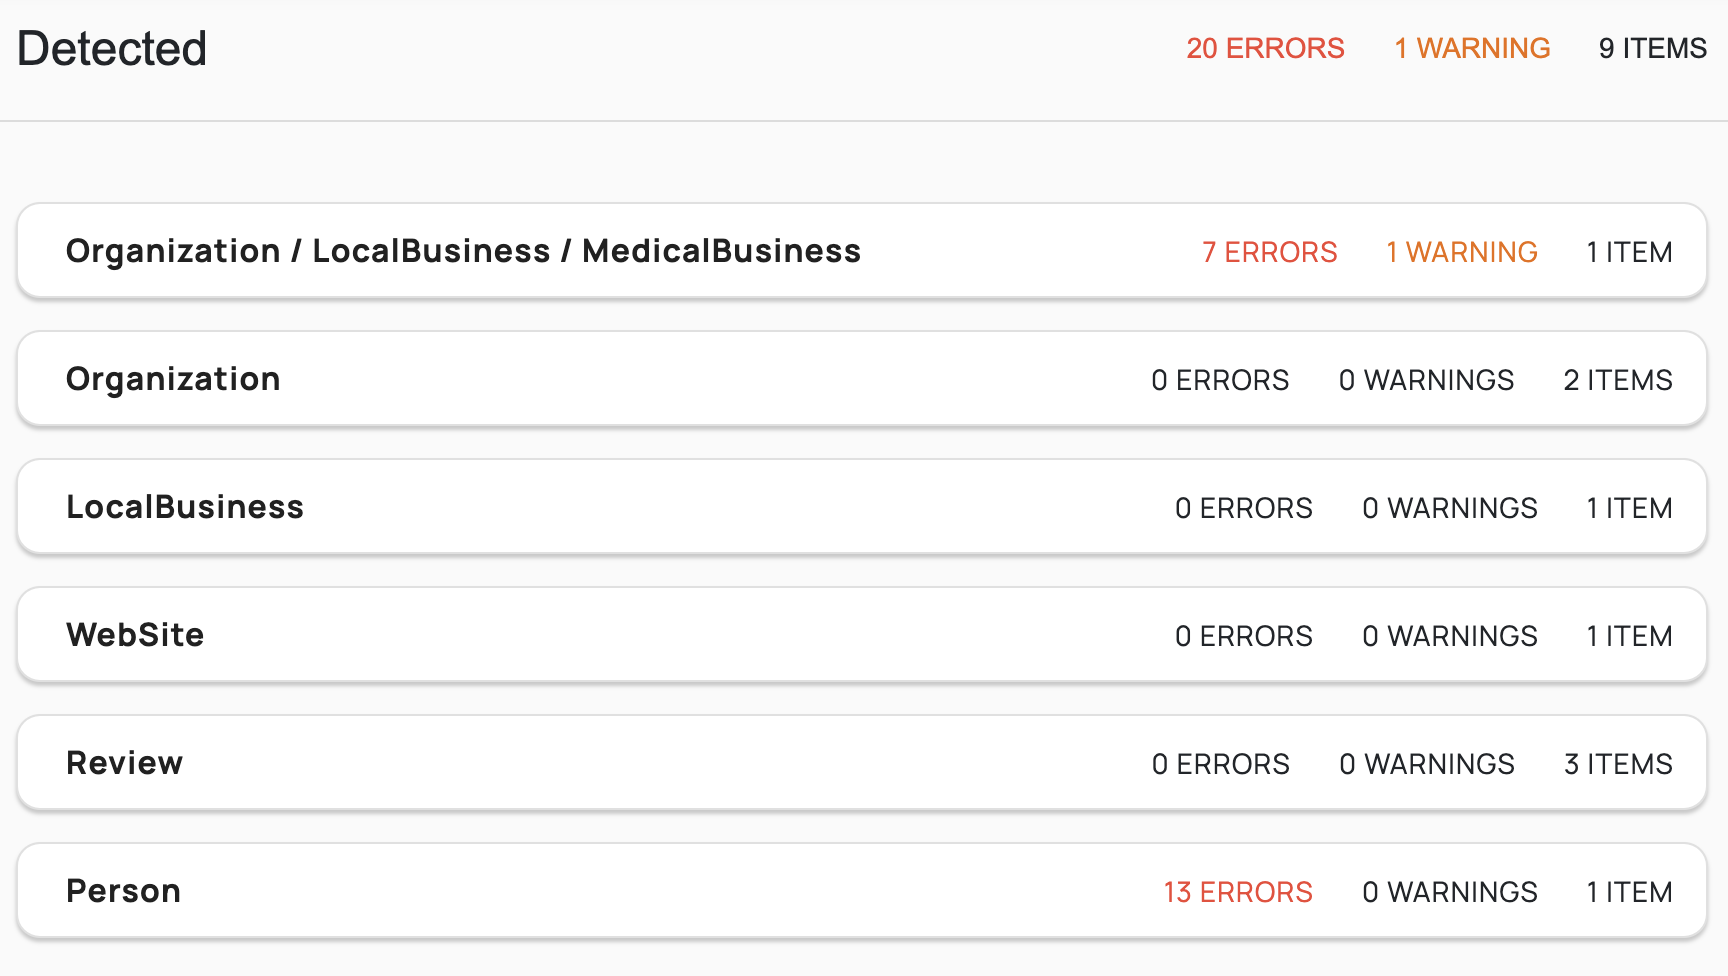Expand the WebSite section

point(134,634)
